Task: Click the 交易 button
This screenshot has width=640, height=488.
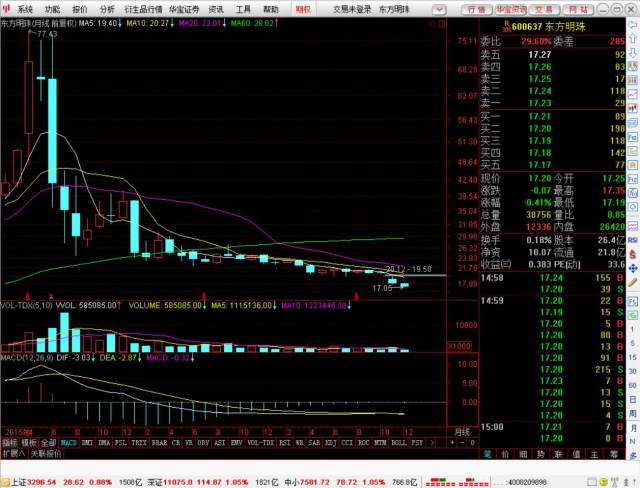Action: click(544, 9)
